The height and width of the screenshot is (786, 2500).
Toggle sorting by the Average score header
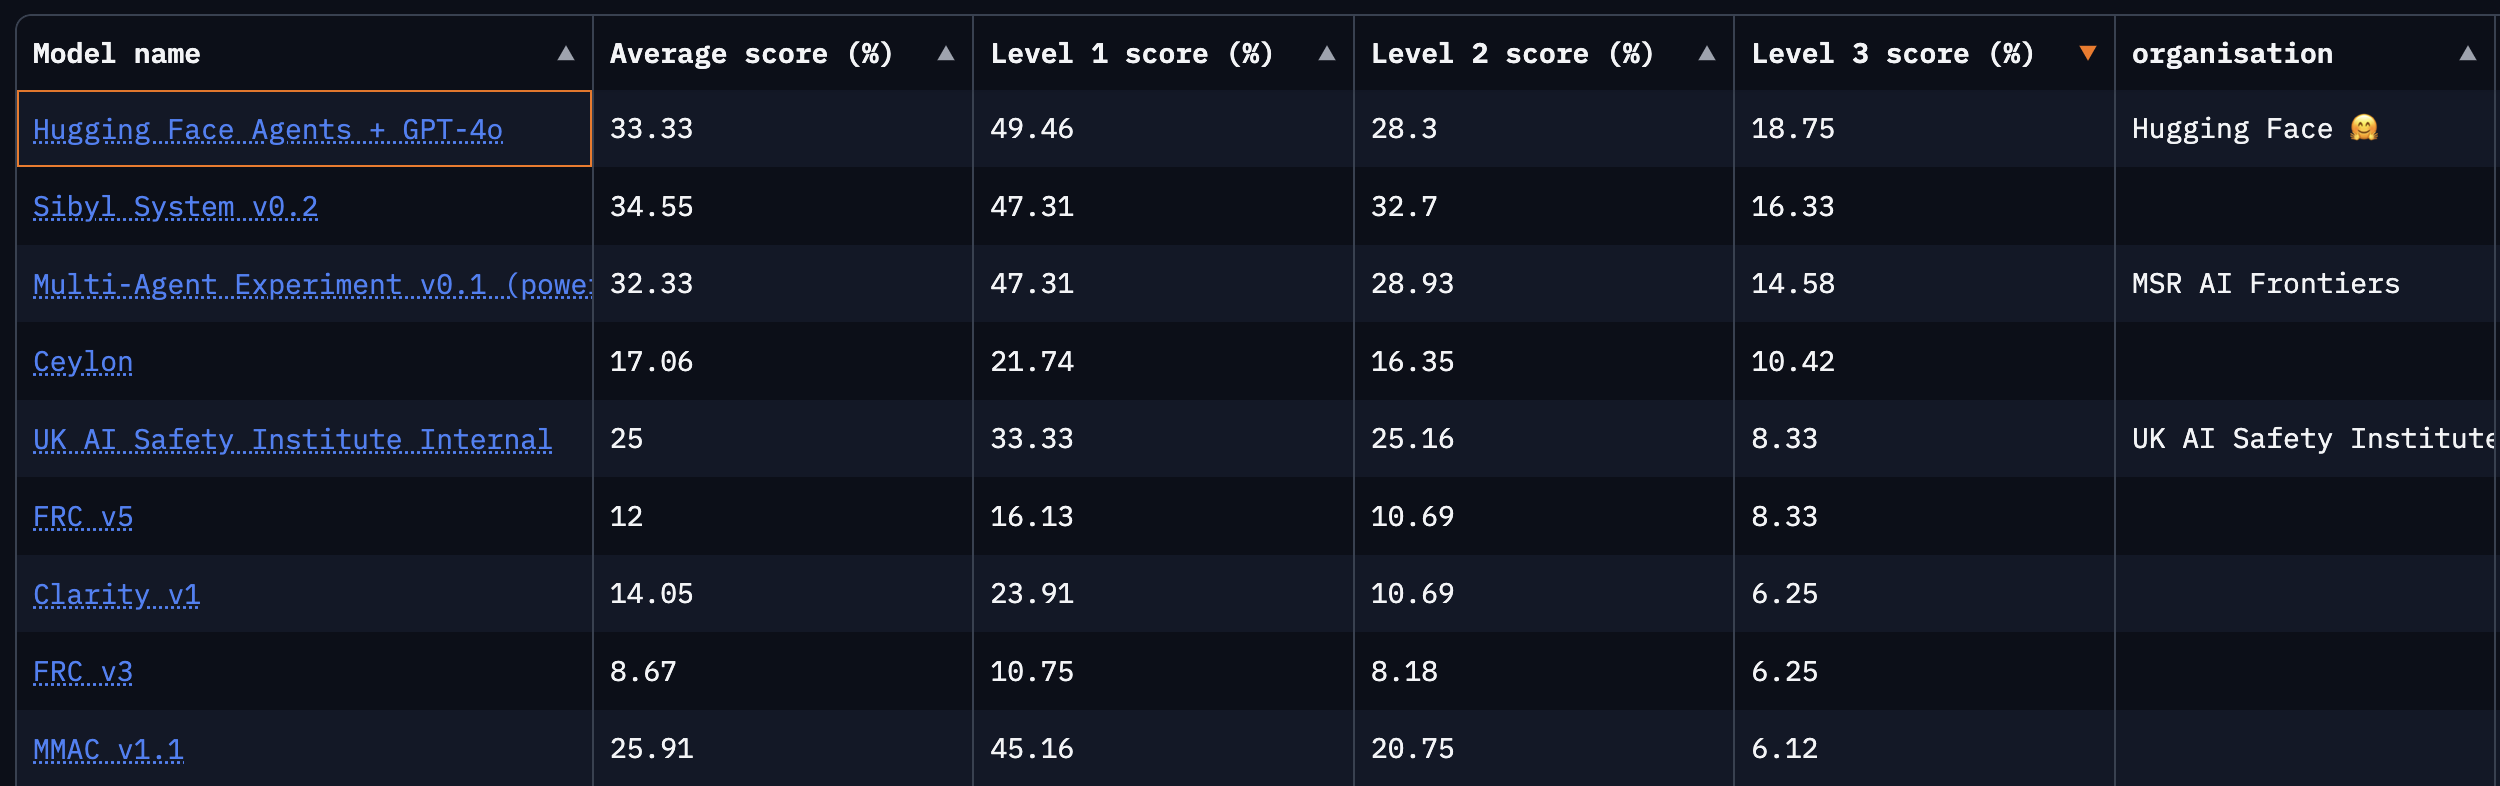(x=751, y=53)
